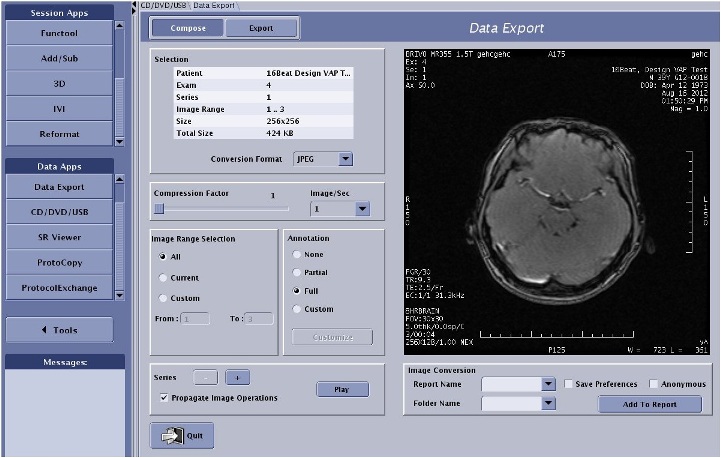Open the SR Viewer data app

click(58, 237)
